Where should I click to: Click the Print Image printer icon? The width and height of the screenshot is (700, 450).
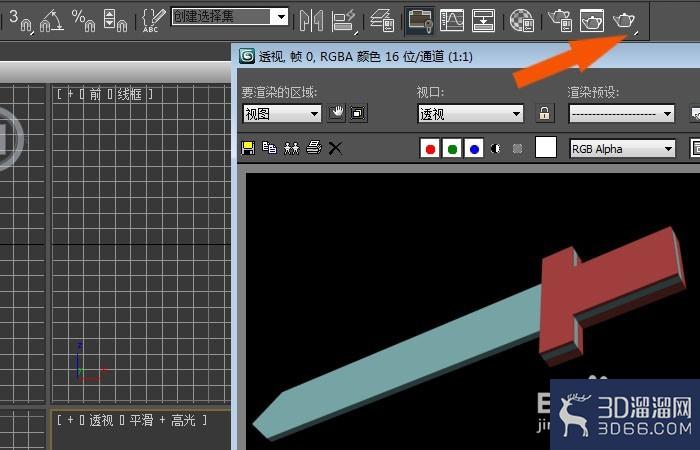click(314, 148)
